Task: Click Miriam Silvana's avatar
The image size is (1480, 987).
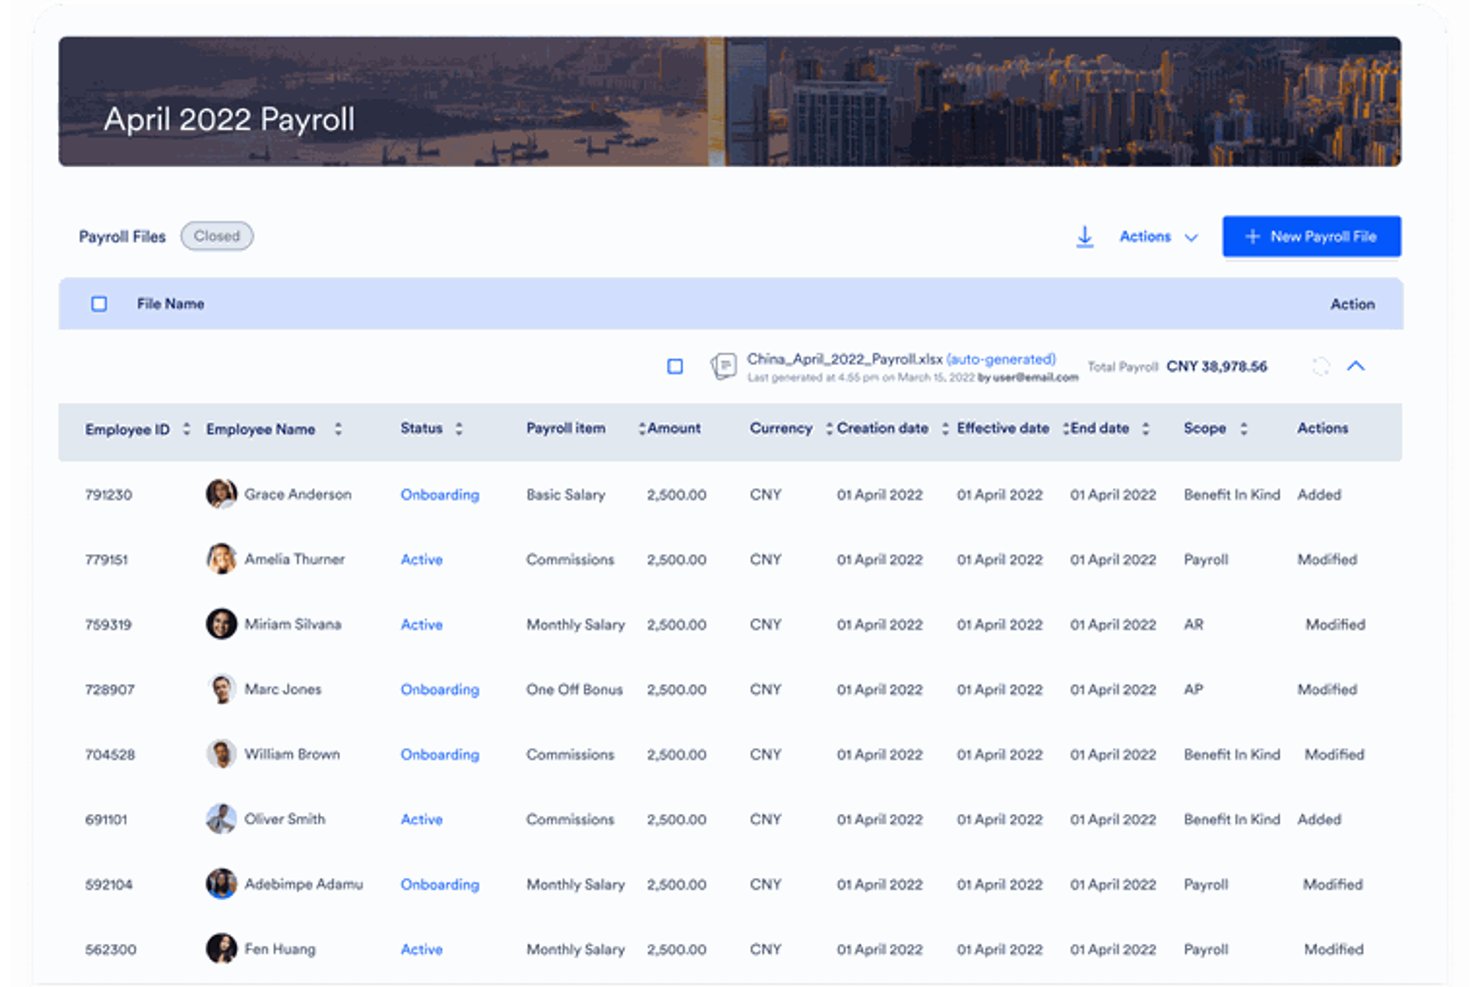Action: (x=221, y=624)
